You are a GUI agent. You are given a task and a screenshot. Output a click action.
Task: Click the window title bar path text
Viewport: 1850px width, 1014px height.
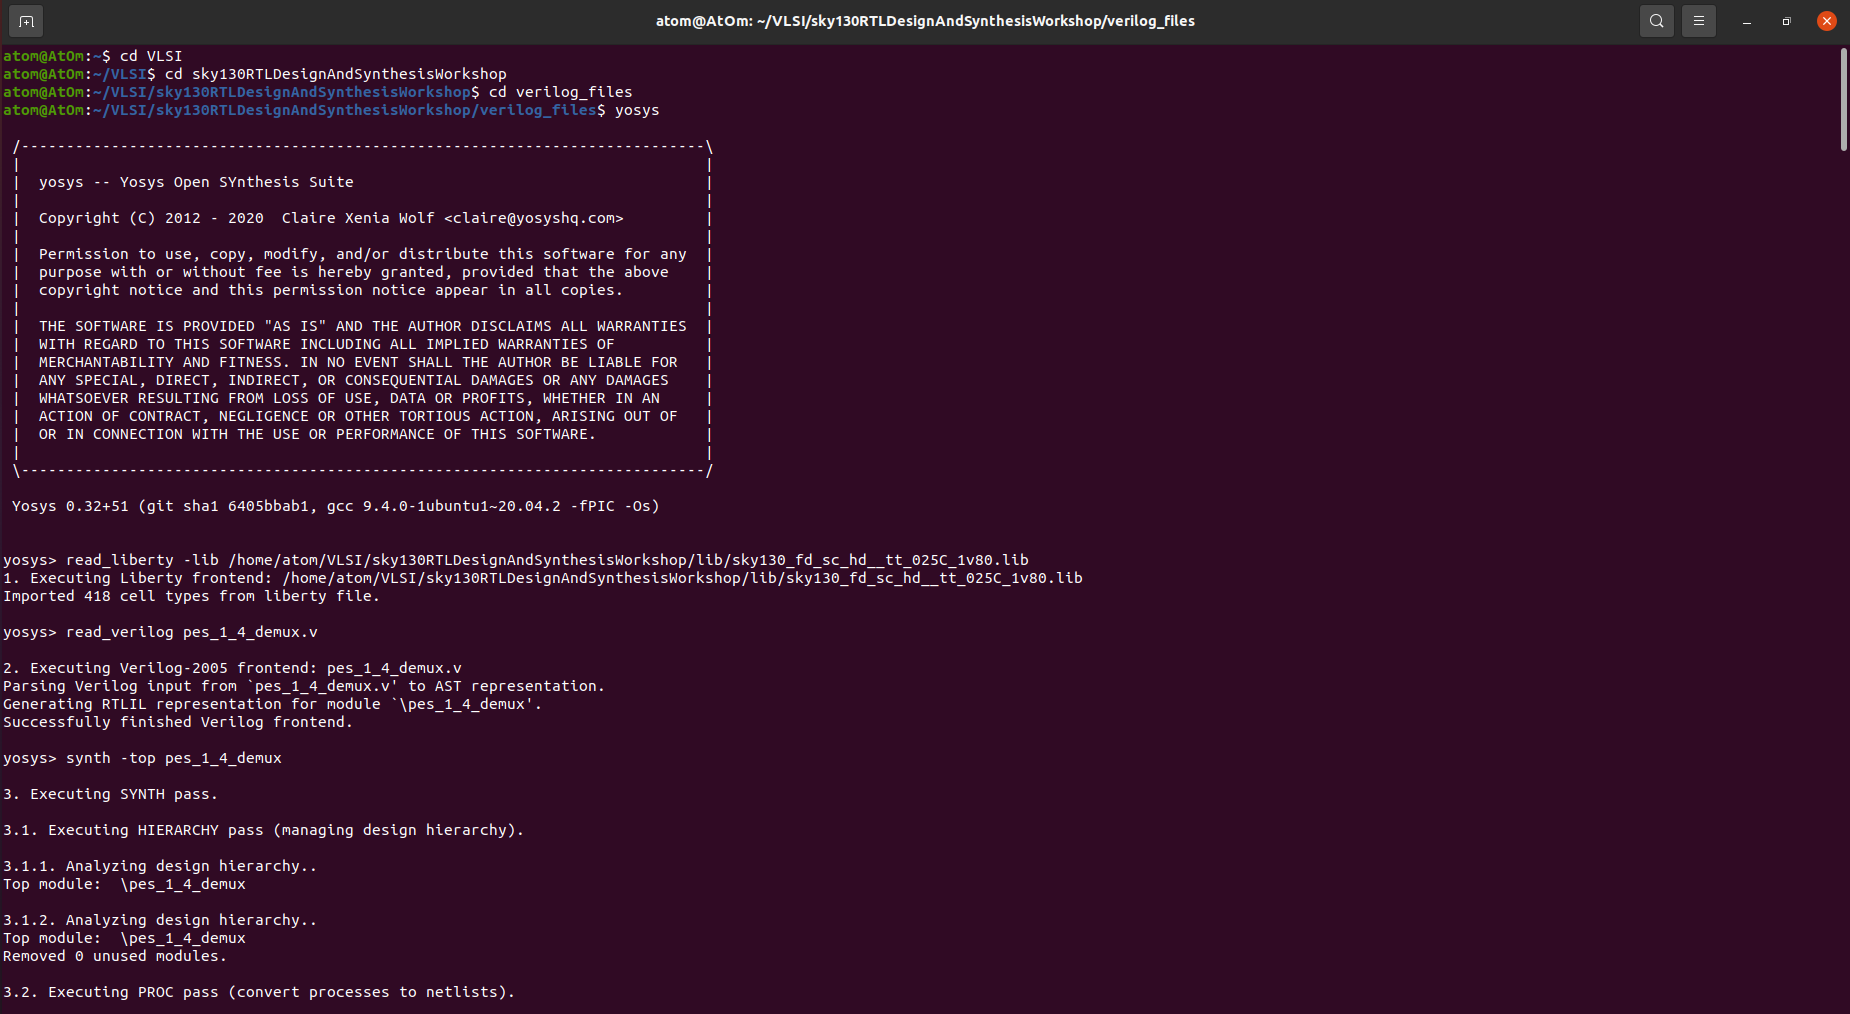(925, 20)
